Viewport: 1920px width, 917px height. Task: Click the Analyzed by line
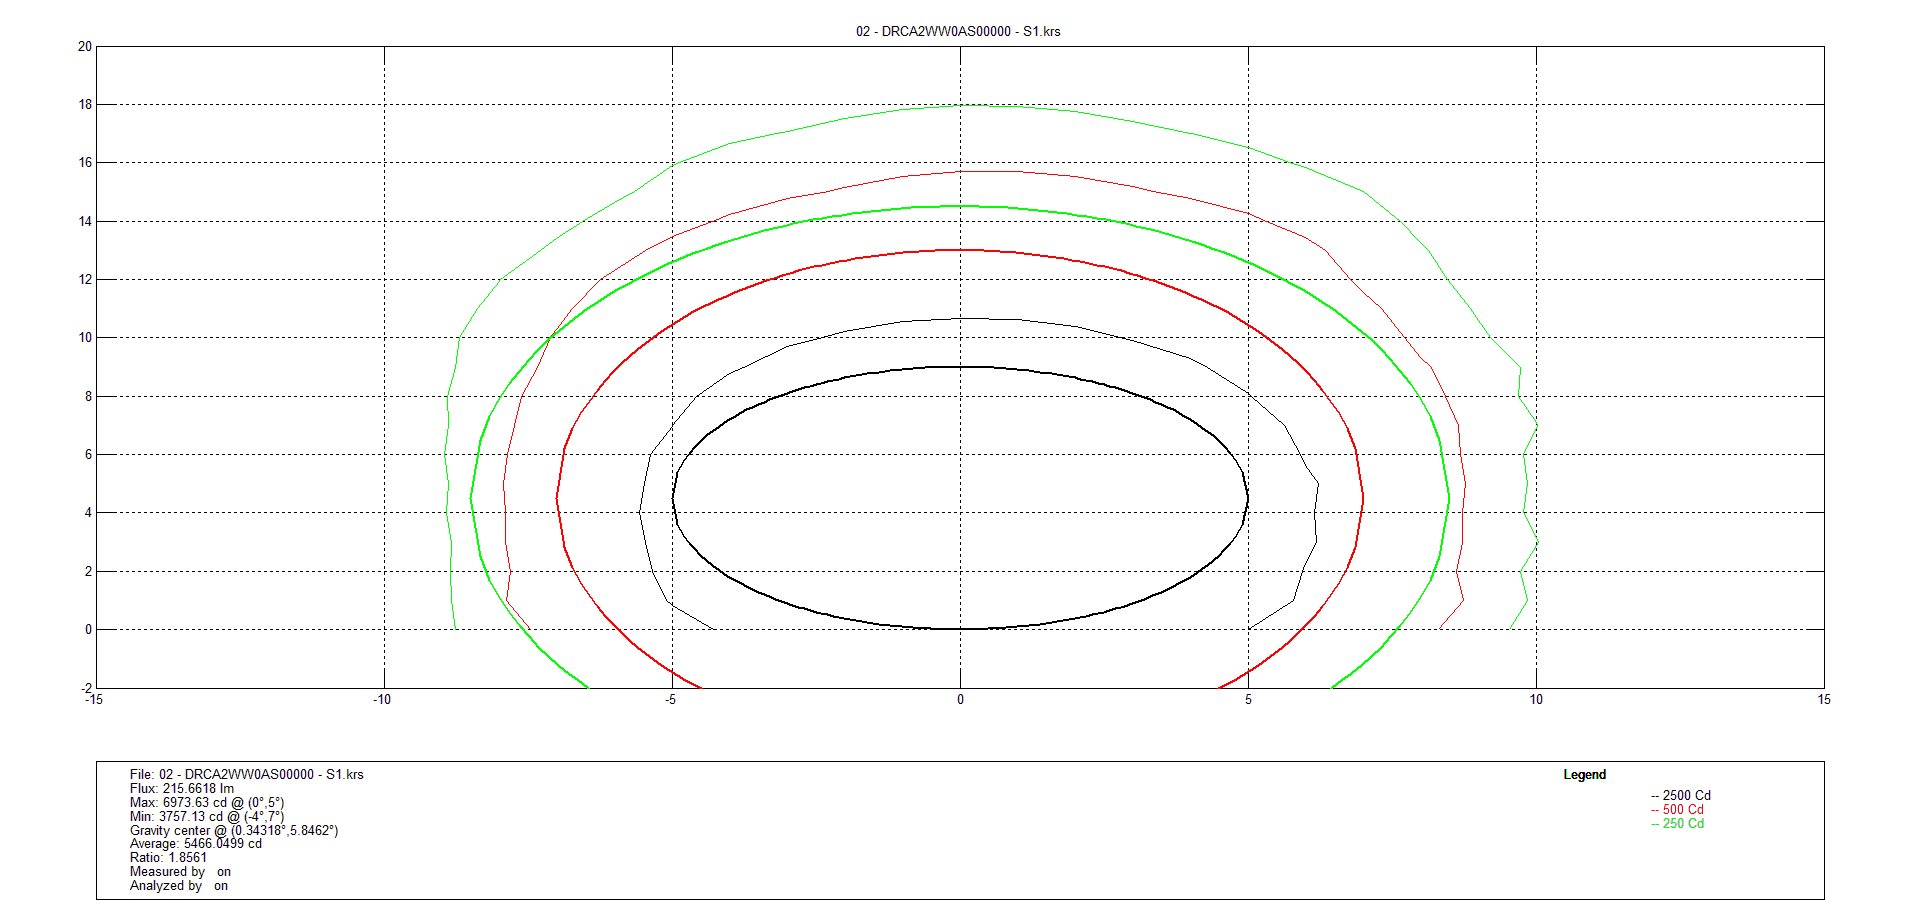[178, 886]
